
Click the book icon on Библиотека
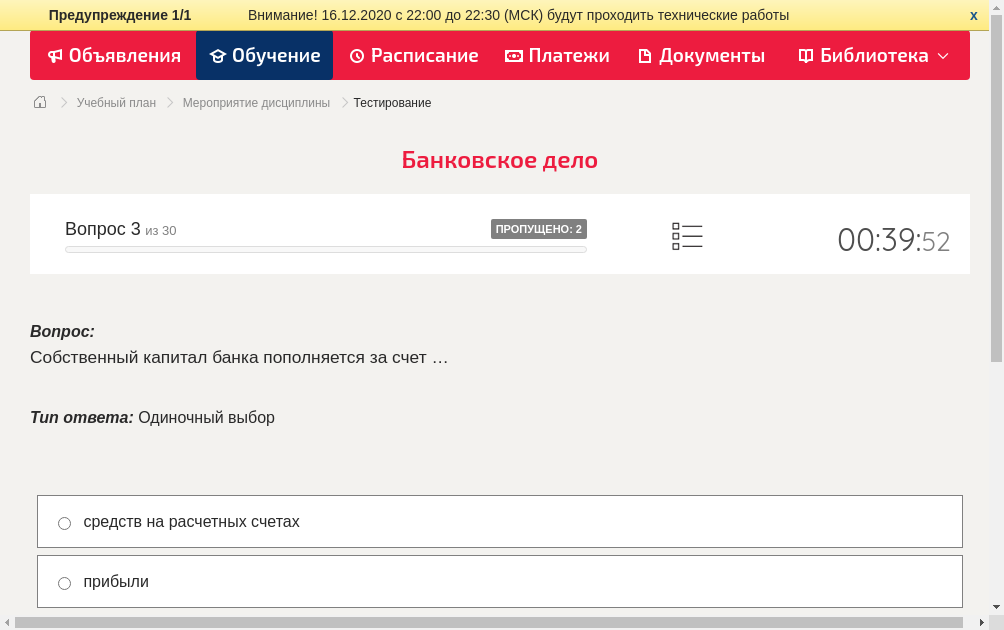click(x=805, y=56)
